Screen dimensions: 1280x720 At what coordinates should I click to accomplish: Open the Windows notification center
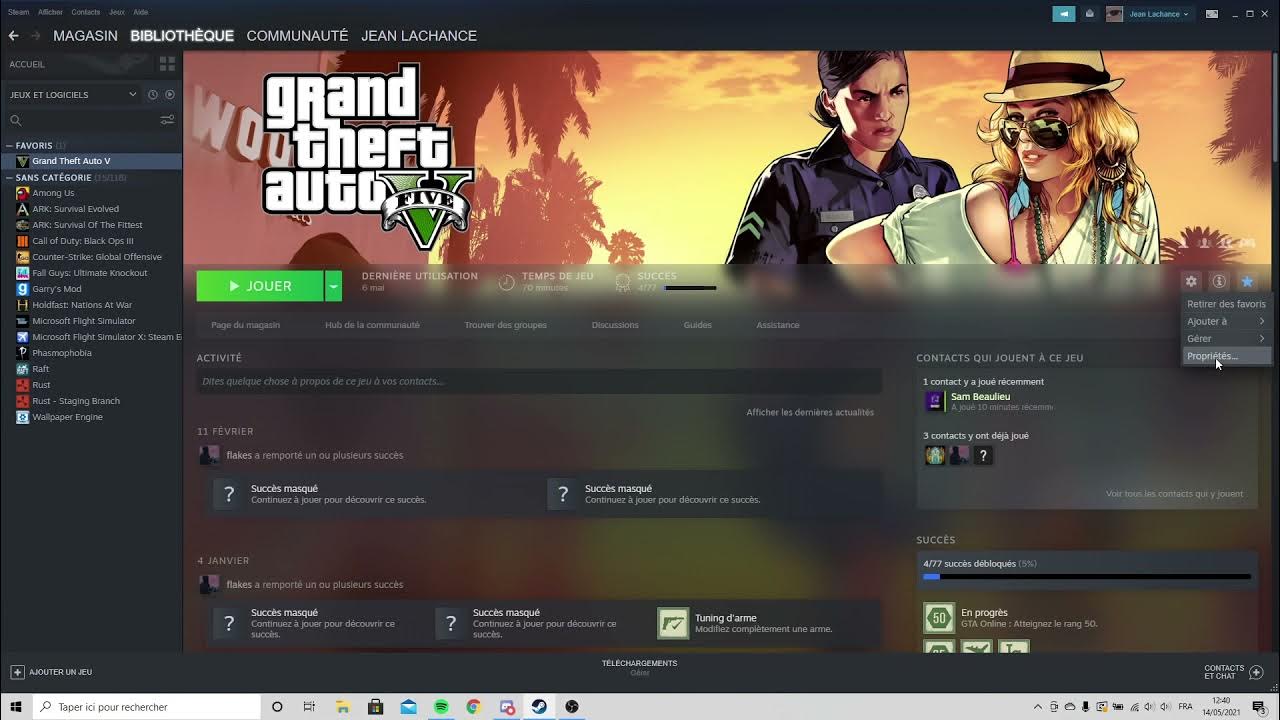click(1259, 707)
